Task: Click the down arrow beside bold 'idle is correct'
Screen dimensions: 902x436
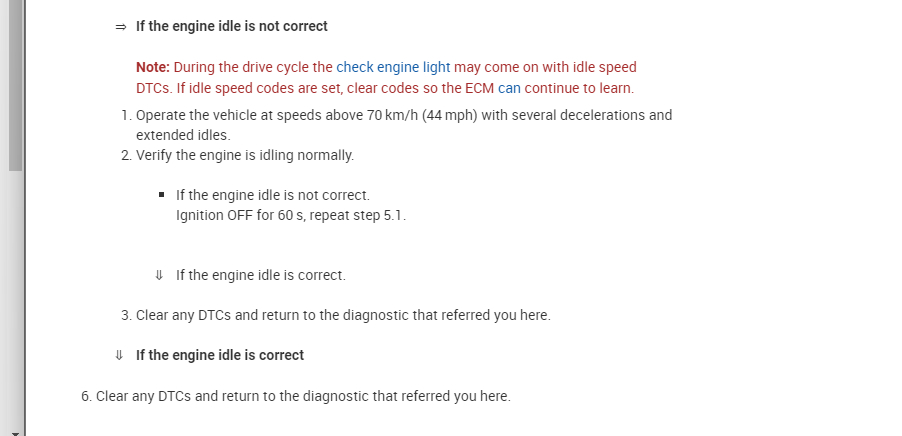Action: 120,355
